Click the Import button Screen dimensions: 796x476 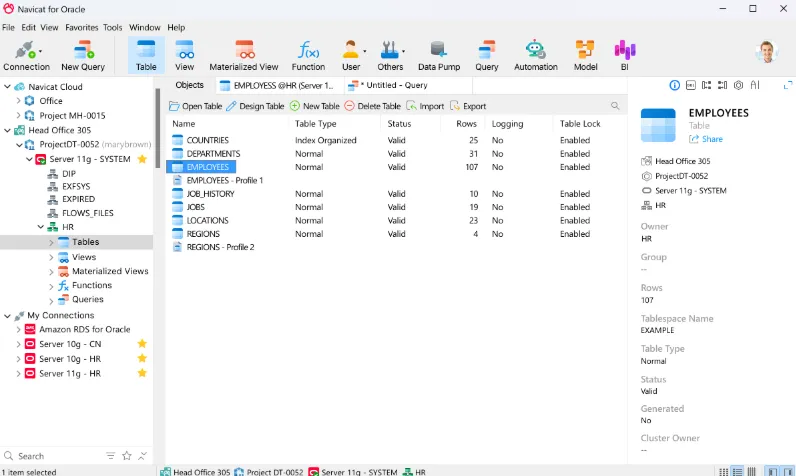click(x=425, y=106)
